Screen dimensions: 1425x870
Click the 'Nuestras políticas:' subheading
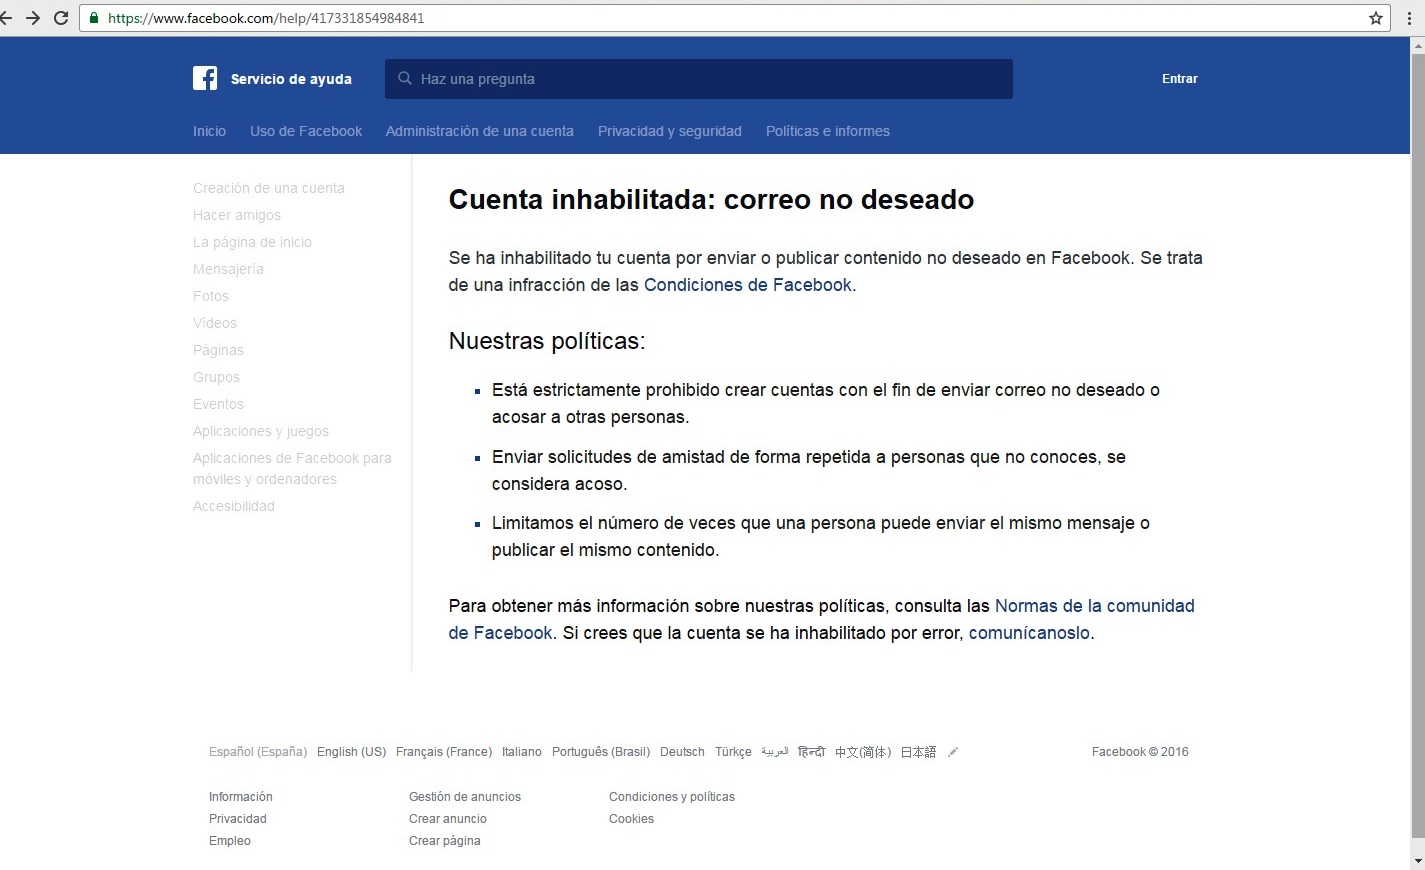click(x=547, y=341)
